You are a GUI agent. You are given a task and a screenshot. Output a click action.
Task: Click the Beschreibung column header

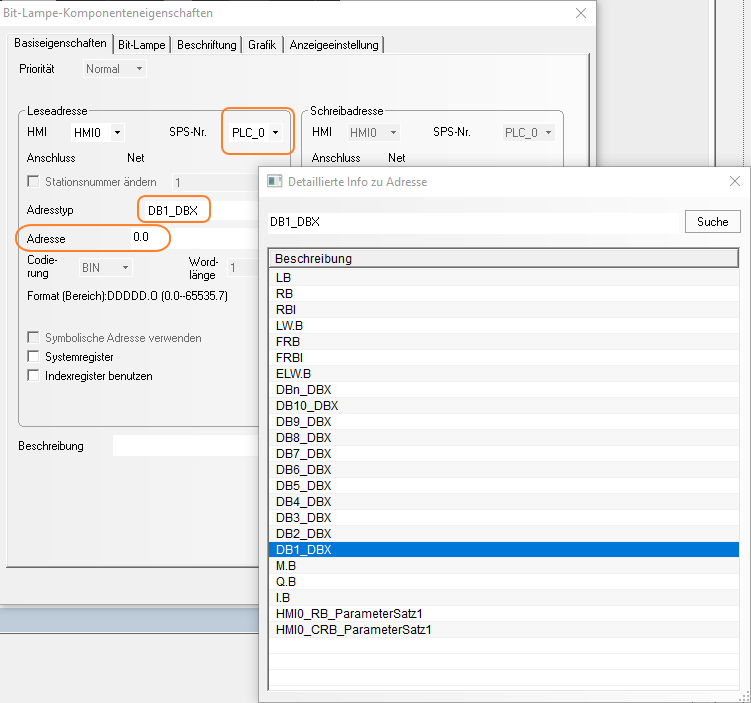coord(503,258)
